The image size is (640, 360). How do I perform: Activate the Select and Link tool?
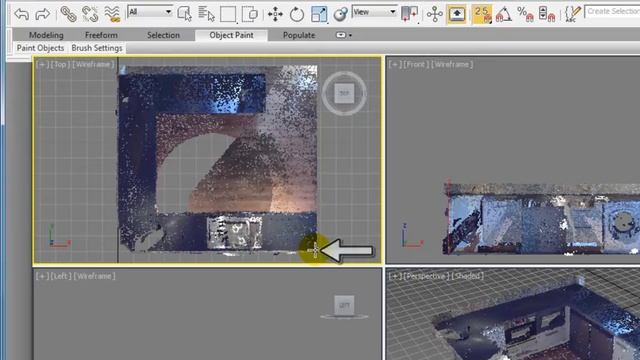tap(68, 14)
